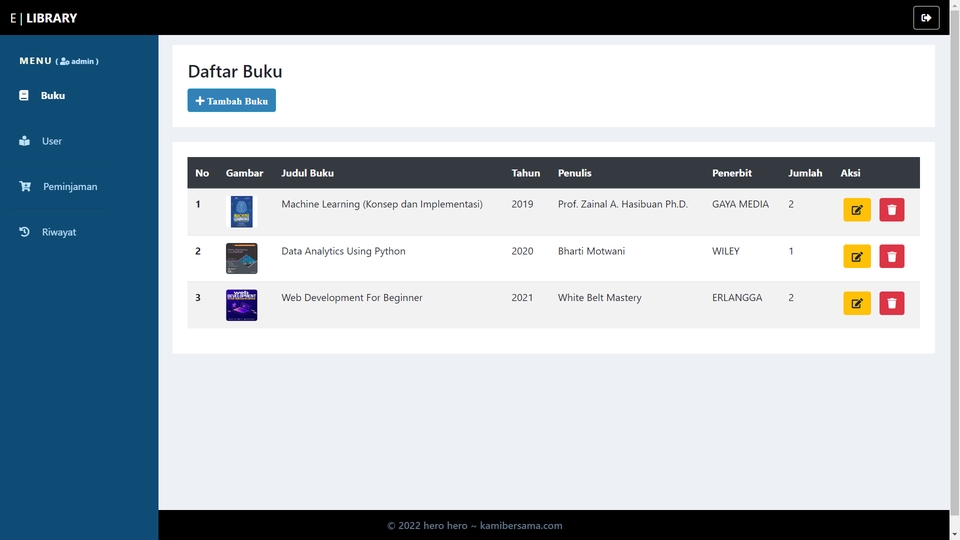960x540 pixels.
Task: Open the Machine Learning book cover thumbnail
Action: (241, 212)
